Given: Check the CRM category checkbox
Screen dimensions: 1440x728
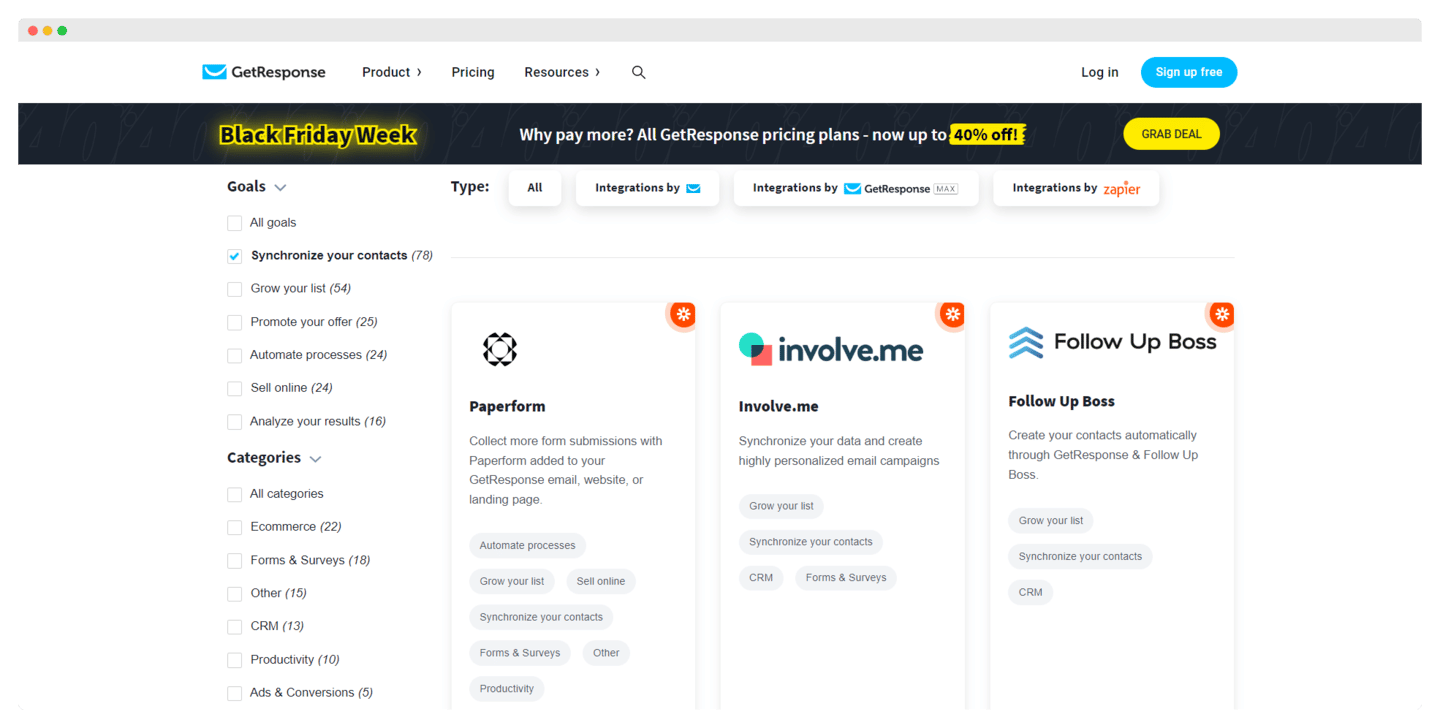Looking at the screenshot, I should 234,626.
